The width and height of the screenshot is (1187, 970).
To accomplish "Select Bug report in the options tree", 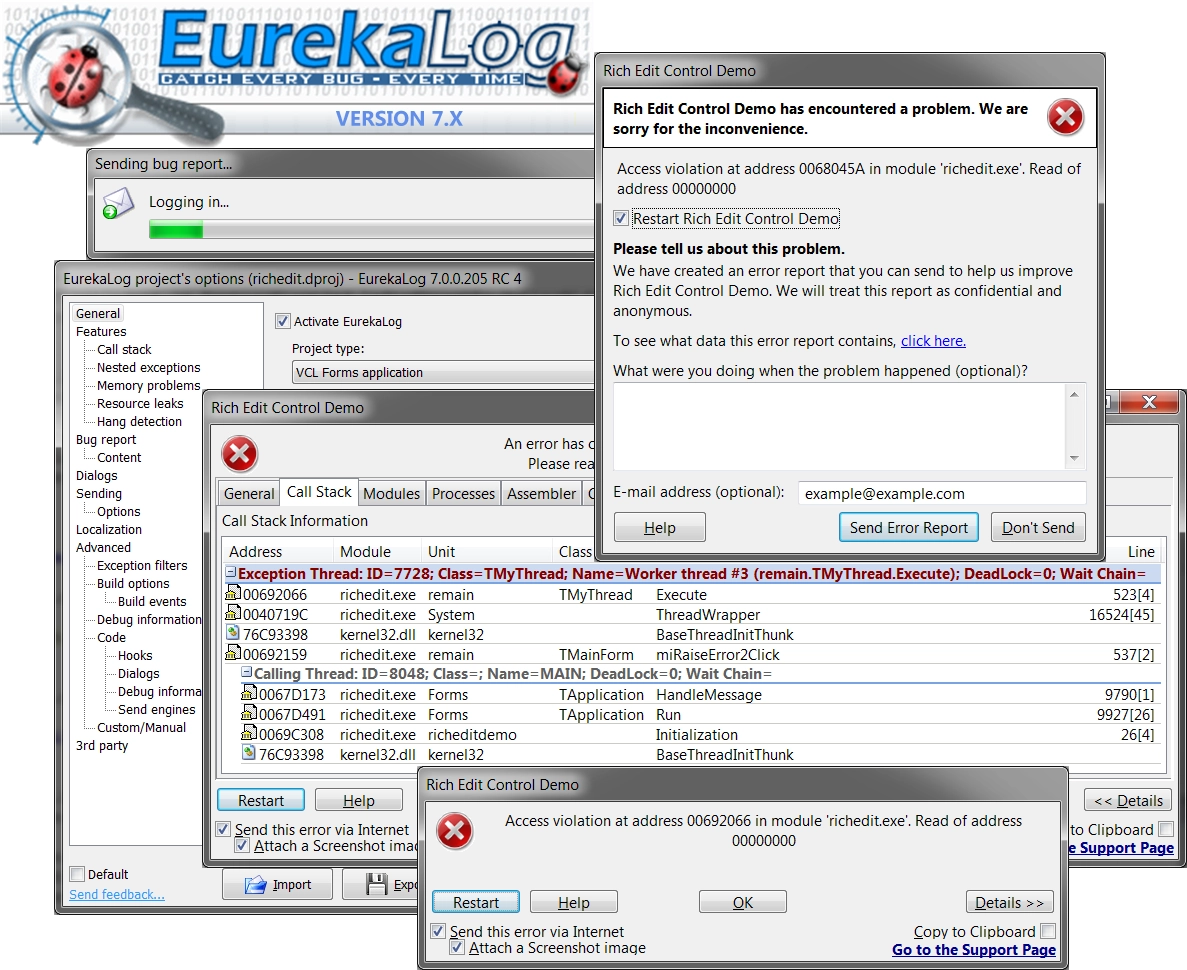I will [x=106, y=440].
